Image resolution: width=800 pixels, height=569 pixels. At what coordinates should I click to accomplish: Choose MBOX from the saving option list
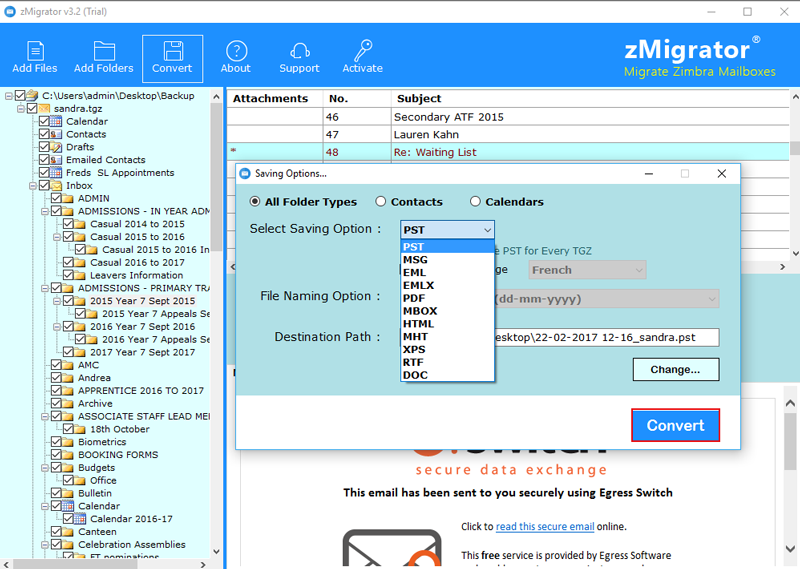click(x=447, y=311)
